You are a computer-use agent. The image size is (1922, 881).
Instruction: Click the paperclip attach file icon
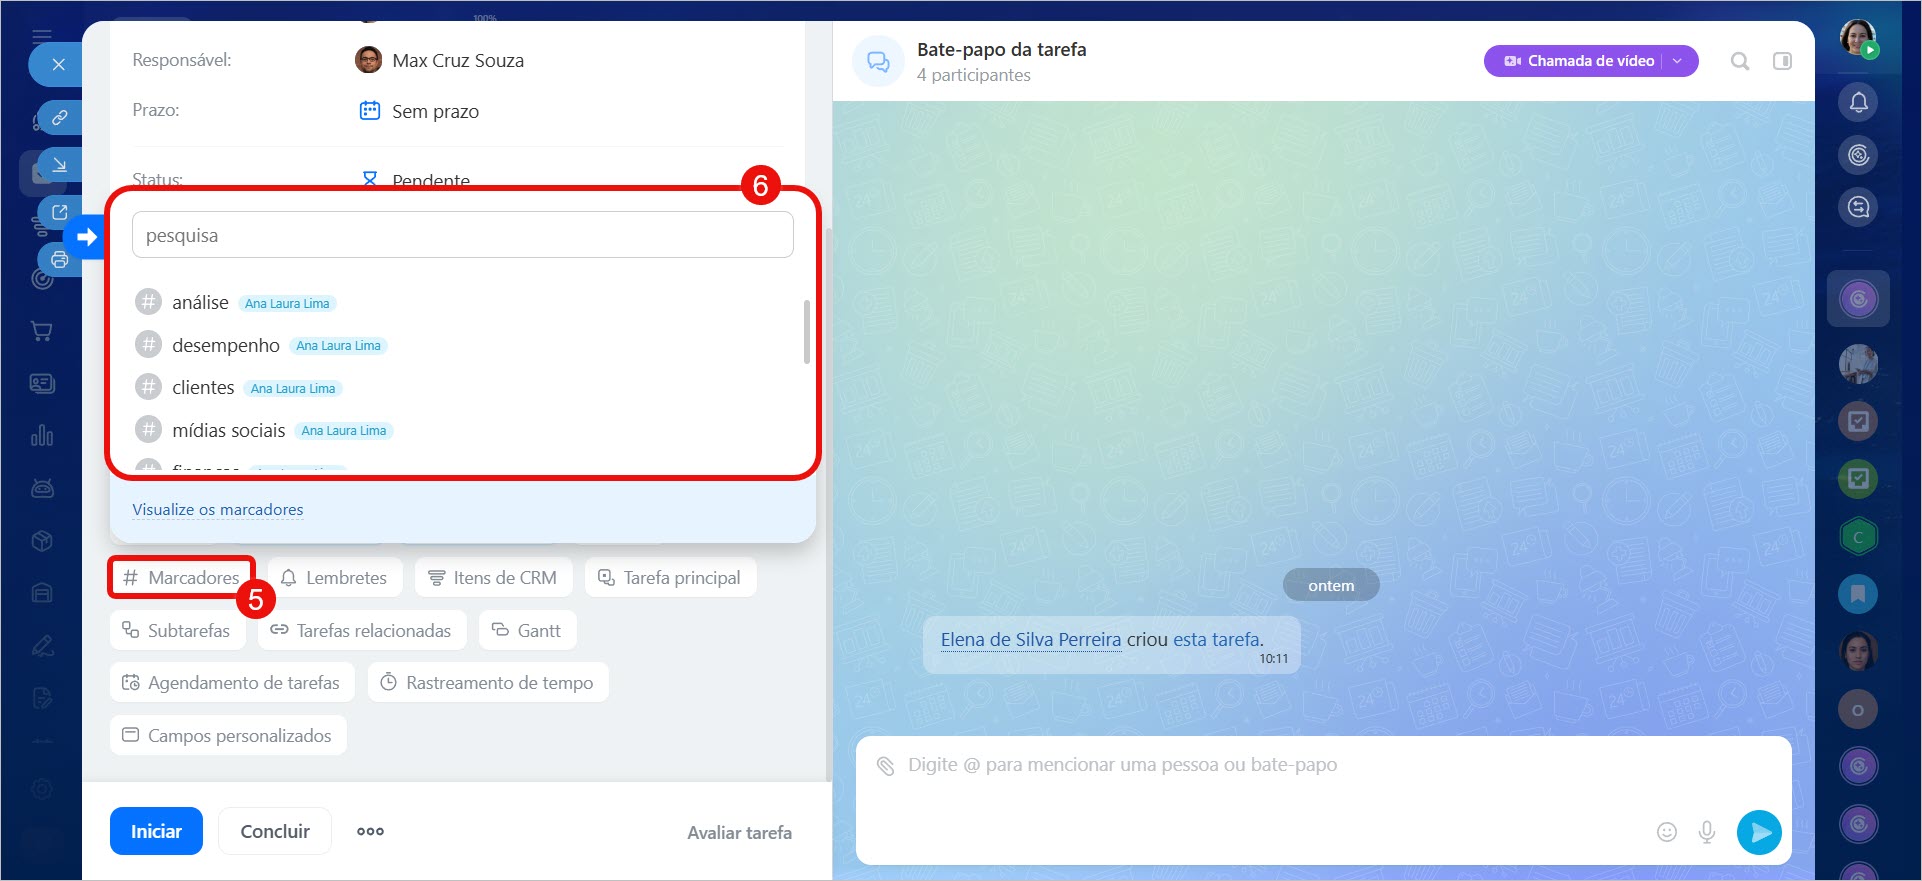point(885,766)
